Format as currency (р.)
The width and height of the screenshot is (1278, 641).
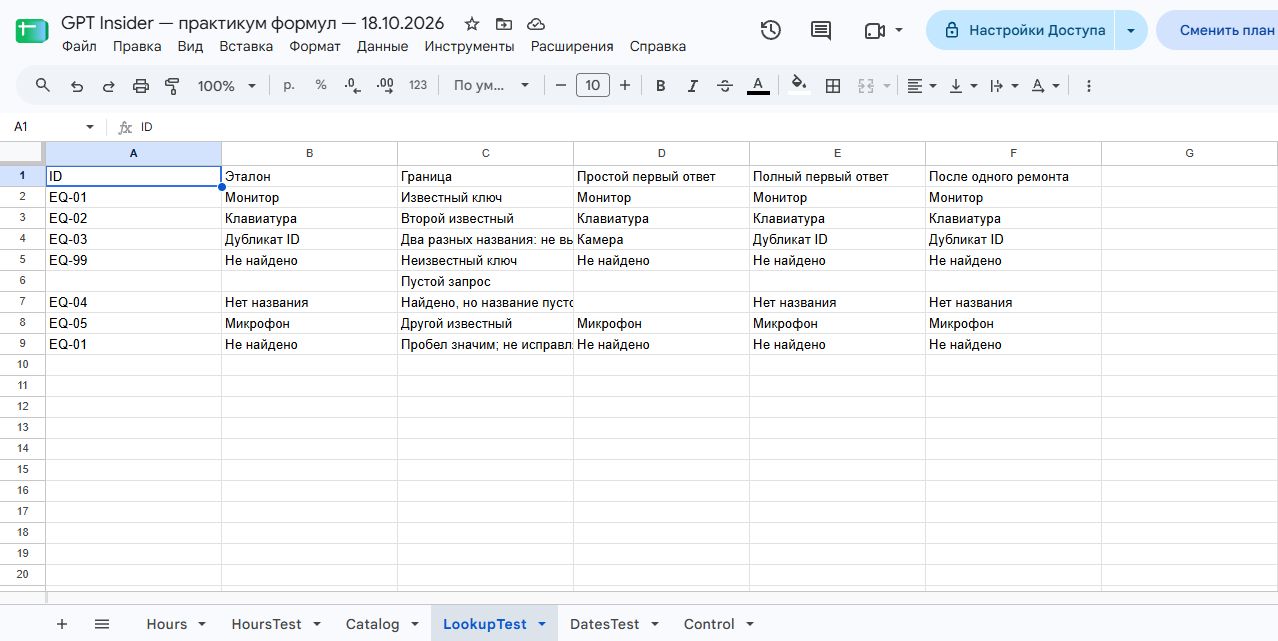(x=289, y=86)
